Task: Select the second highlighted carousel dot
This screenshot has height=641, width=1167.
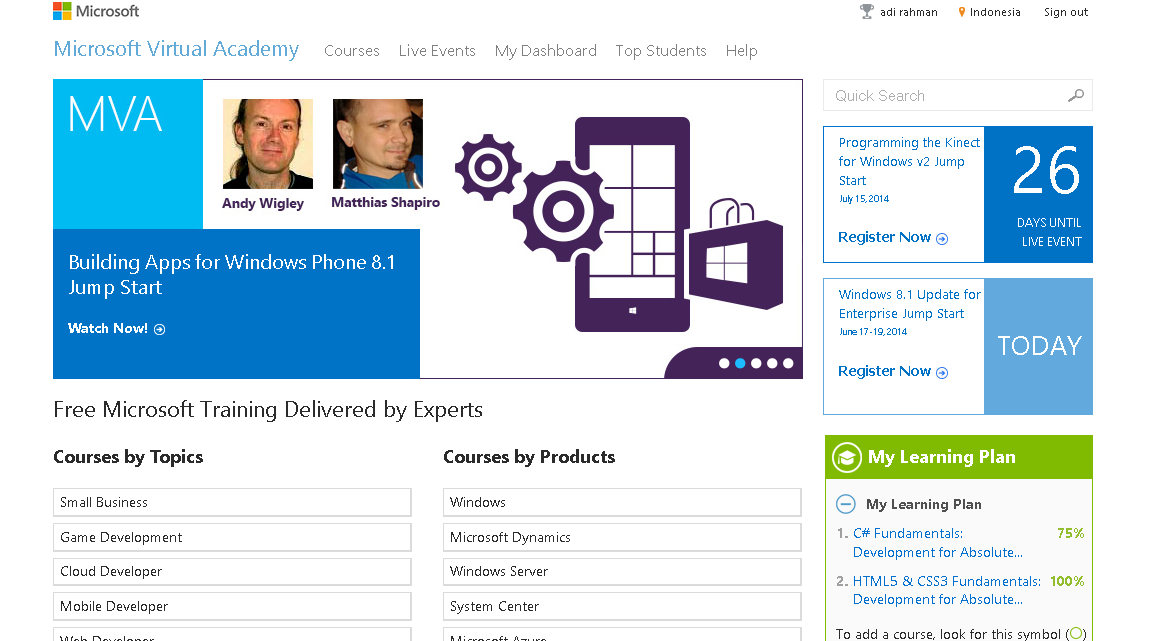Action: [740, 363]
